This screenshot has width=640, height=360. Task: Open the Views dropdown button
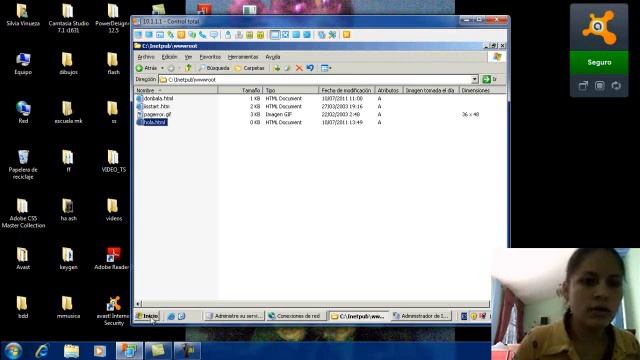[x=326, y=68]
